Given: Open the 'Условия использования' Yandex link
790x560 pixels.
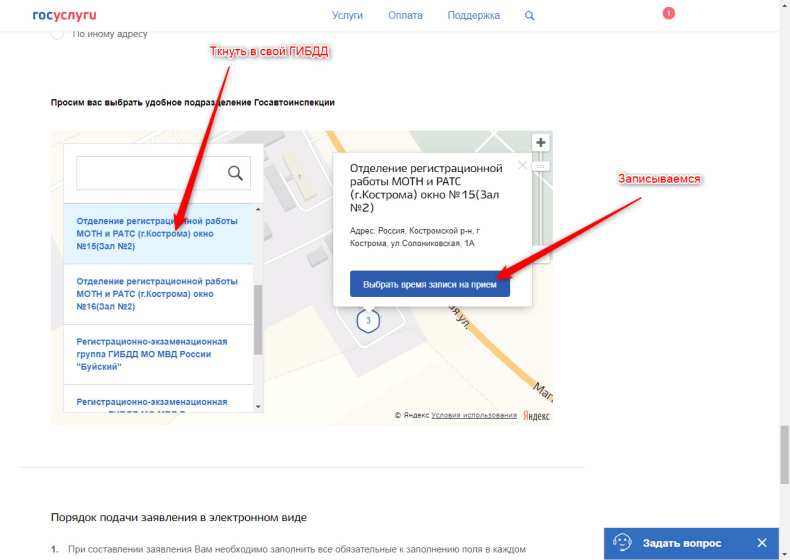Looking at the screenshot, I should (474, 415).
